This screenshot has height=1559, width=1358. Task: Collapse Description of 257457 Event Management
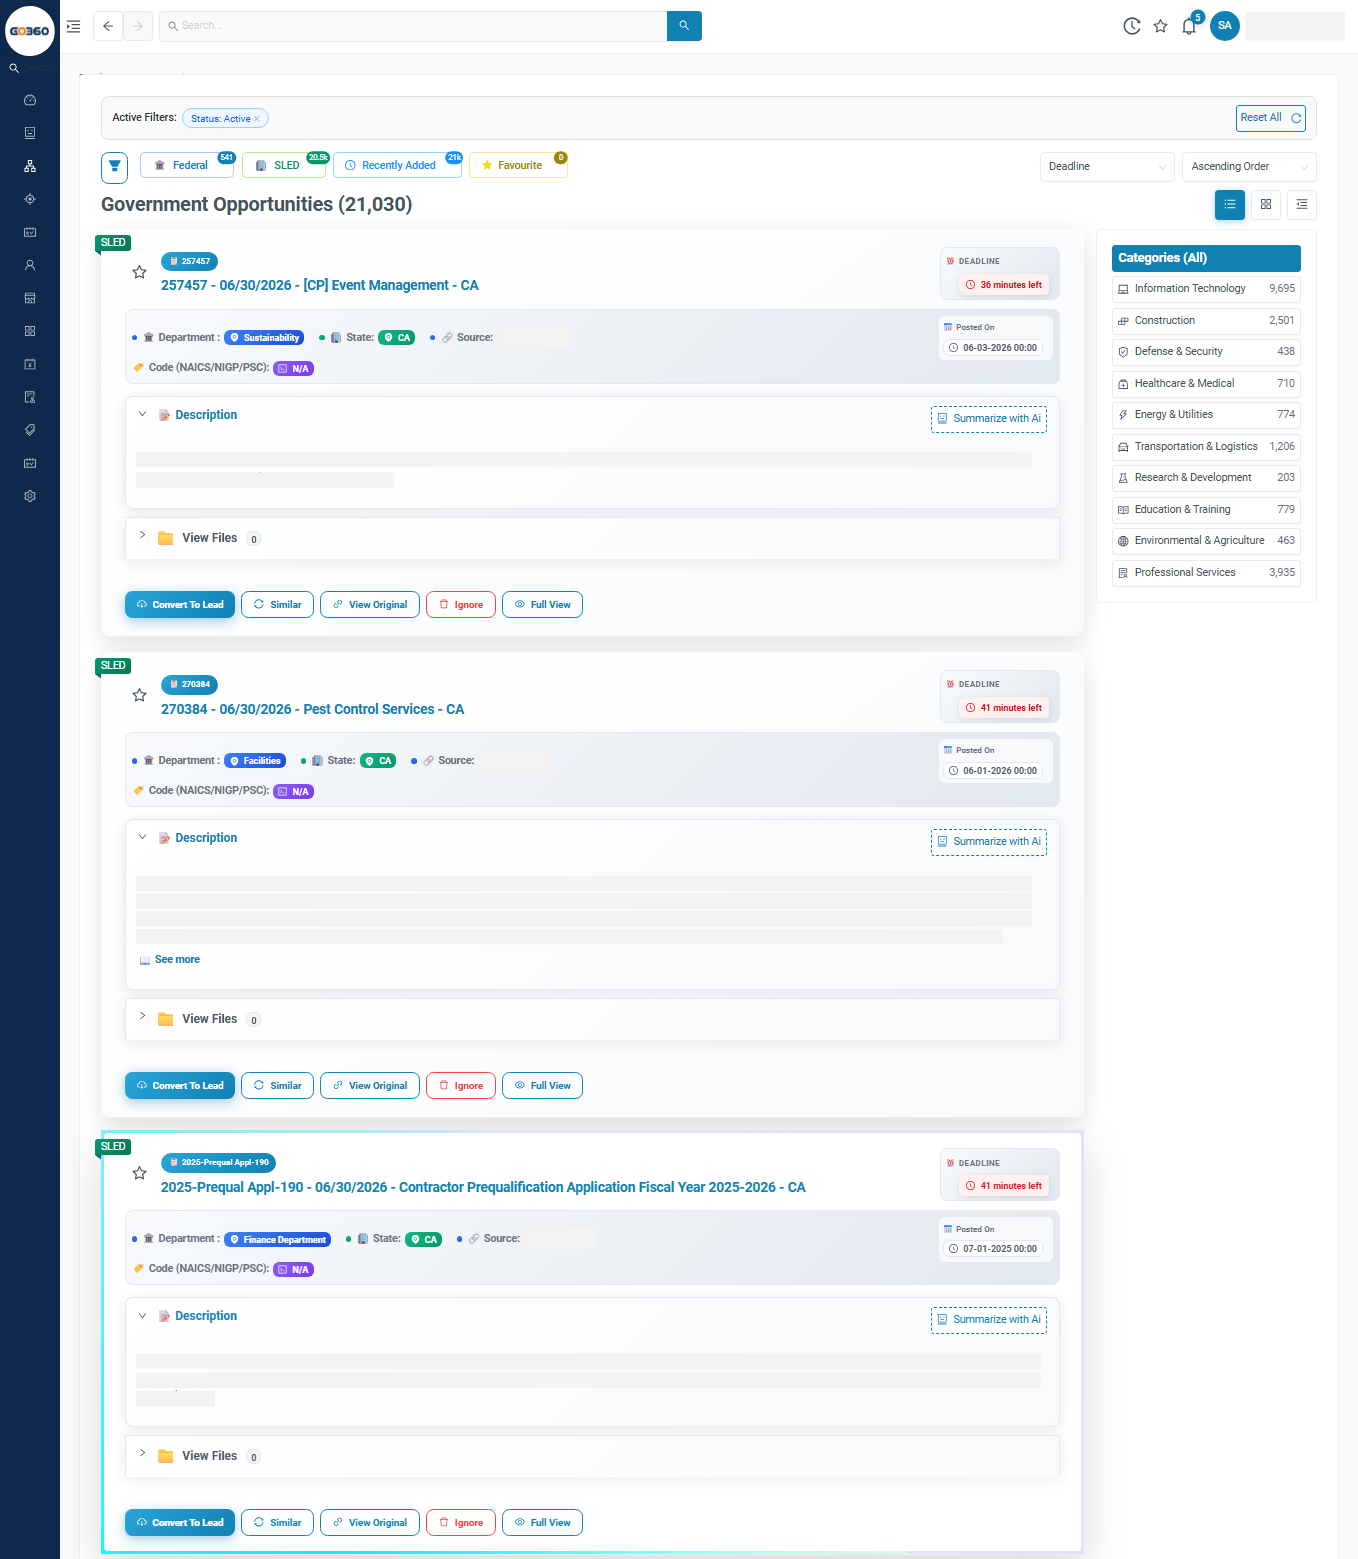pos(142,414)
